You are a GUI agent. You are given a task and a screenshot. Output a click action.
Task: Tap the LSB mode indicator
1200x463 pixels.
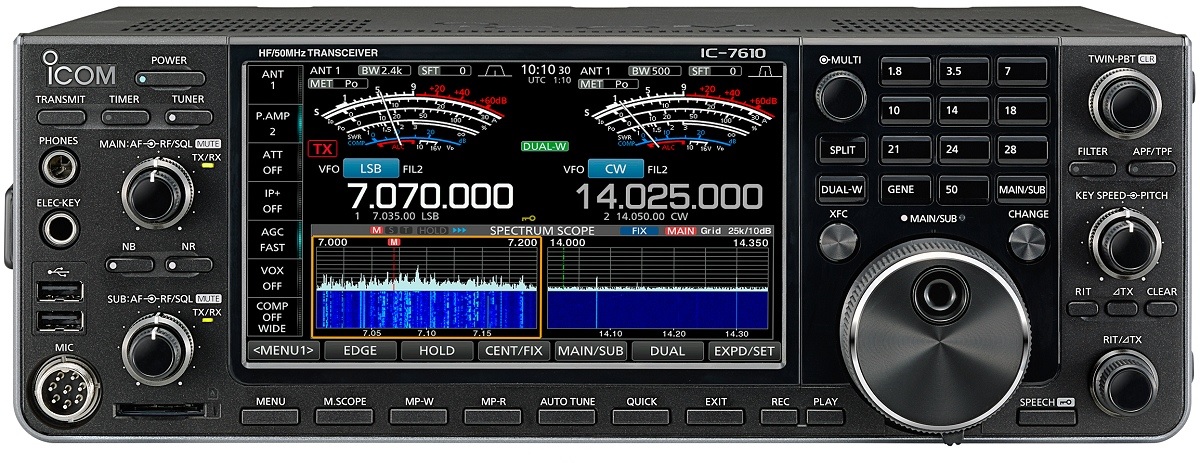[x=371, y=169]
